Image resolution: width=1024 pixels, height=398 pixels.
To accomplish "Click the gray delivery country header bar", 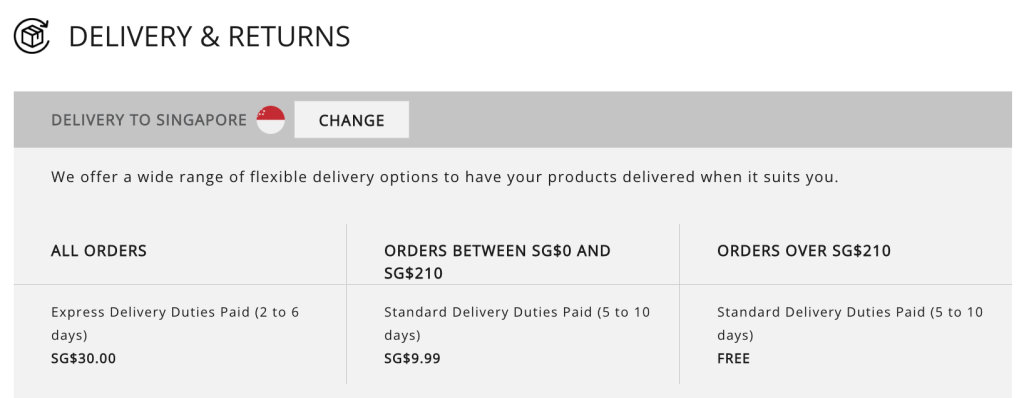I will click(x=513, y=120).
